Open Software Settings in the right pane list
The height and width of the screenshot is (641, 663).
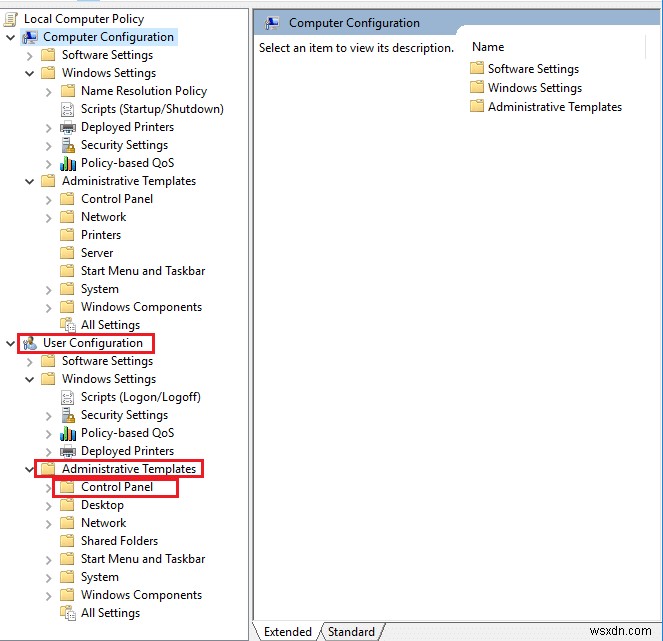coord(533,68)
